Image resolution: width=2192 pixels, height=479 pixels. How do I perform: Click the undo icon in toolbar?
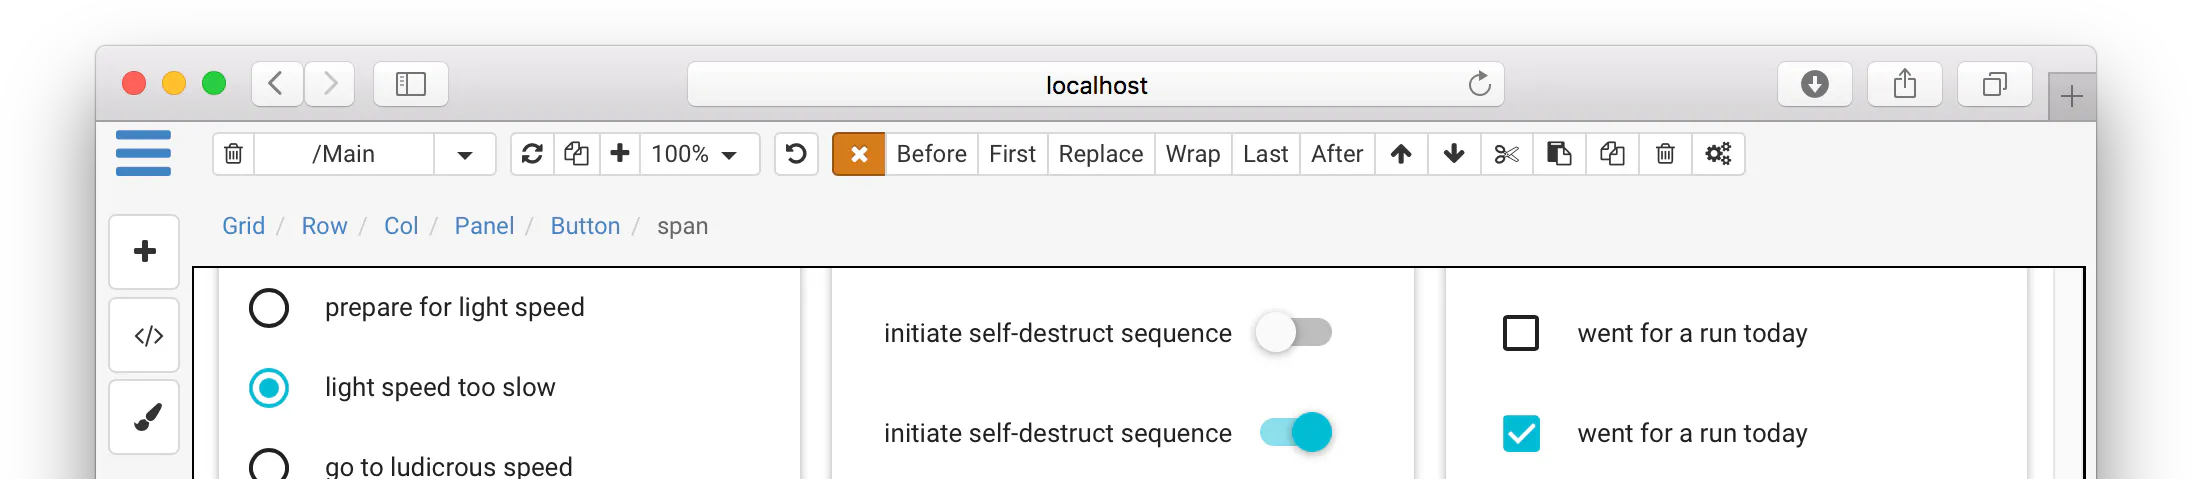(x=796, y=154)
